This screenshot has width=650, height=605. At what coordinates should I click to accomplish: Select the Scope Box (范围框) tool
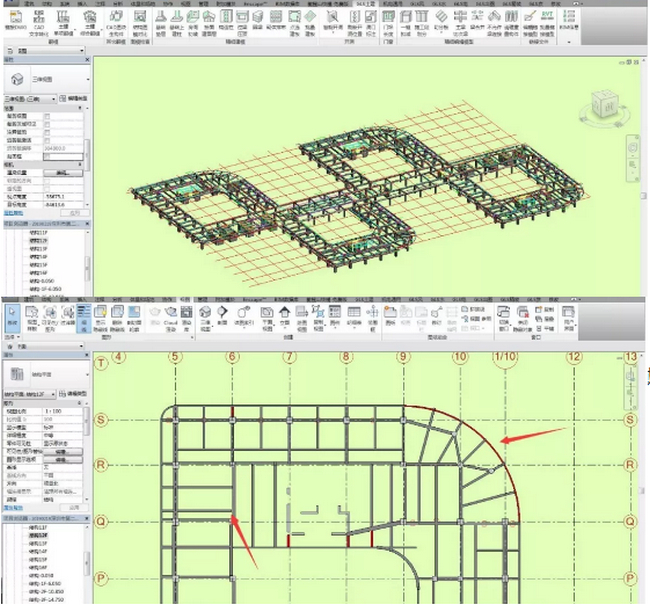tap(373, 318)
